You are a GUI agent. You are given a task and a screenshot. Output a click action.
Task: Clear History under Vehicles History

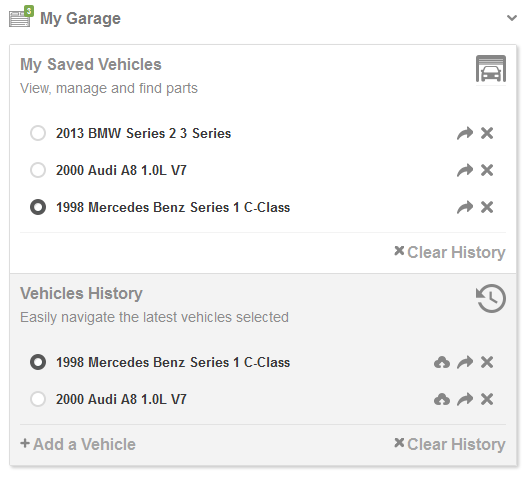coord(450,444)
